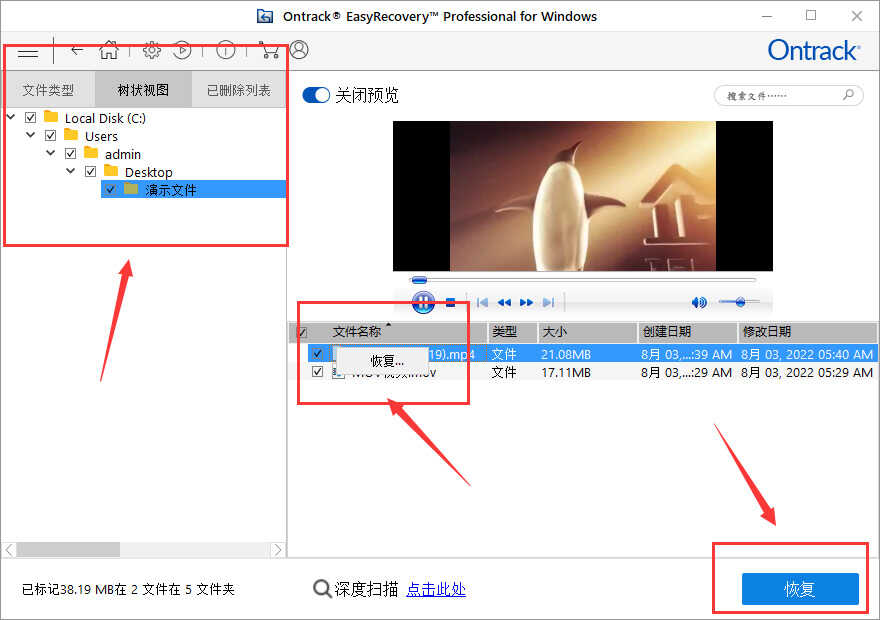Toggle the 关闭预览 preview switch
The image size is (880, 620).
(316, 95)
